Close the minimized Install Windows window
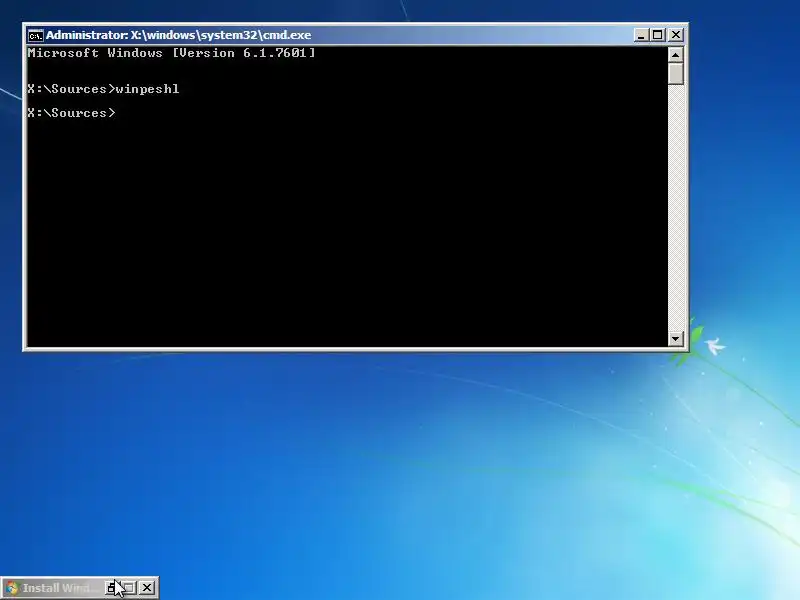Image resolution: width=800 pixels, height=600 pixels. [147, 588]
